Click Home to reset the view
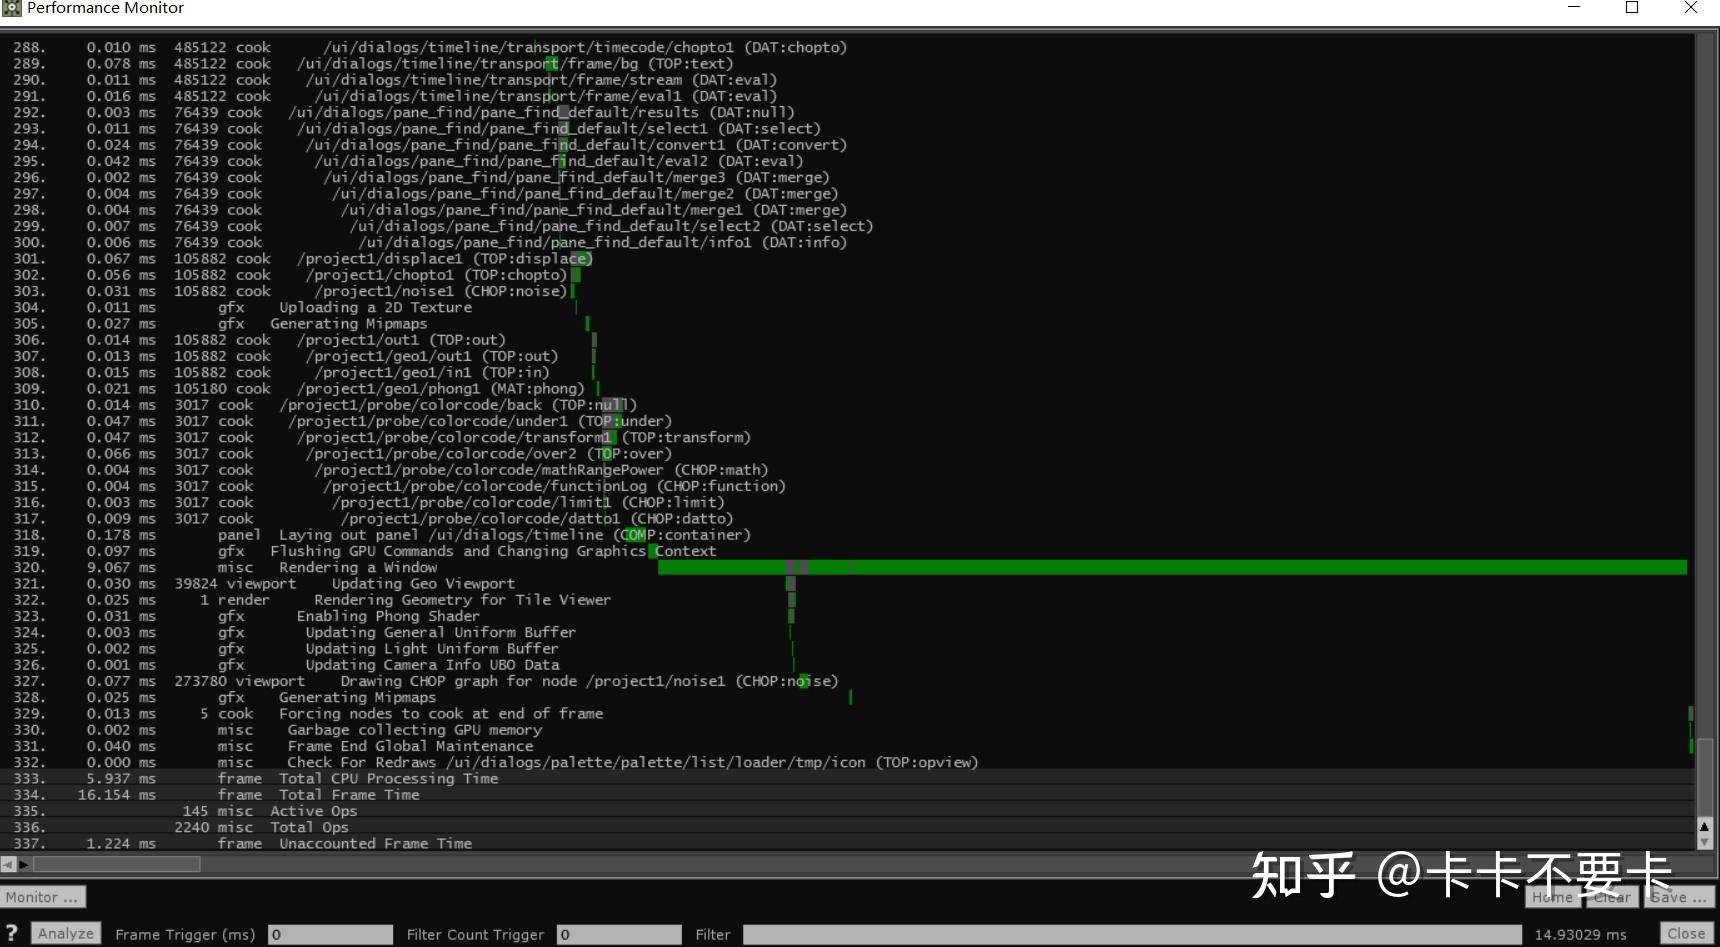This screenshot has height=947, width=1720. pos(1551,897)
